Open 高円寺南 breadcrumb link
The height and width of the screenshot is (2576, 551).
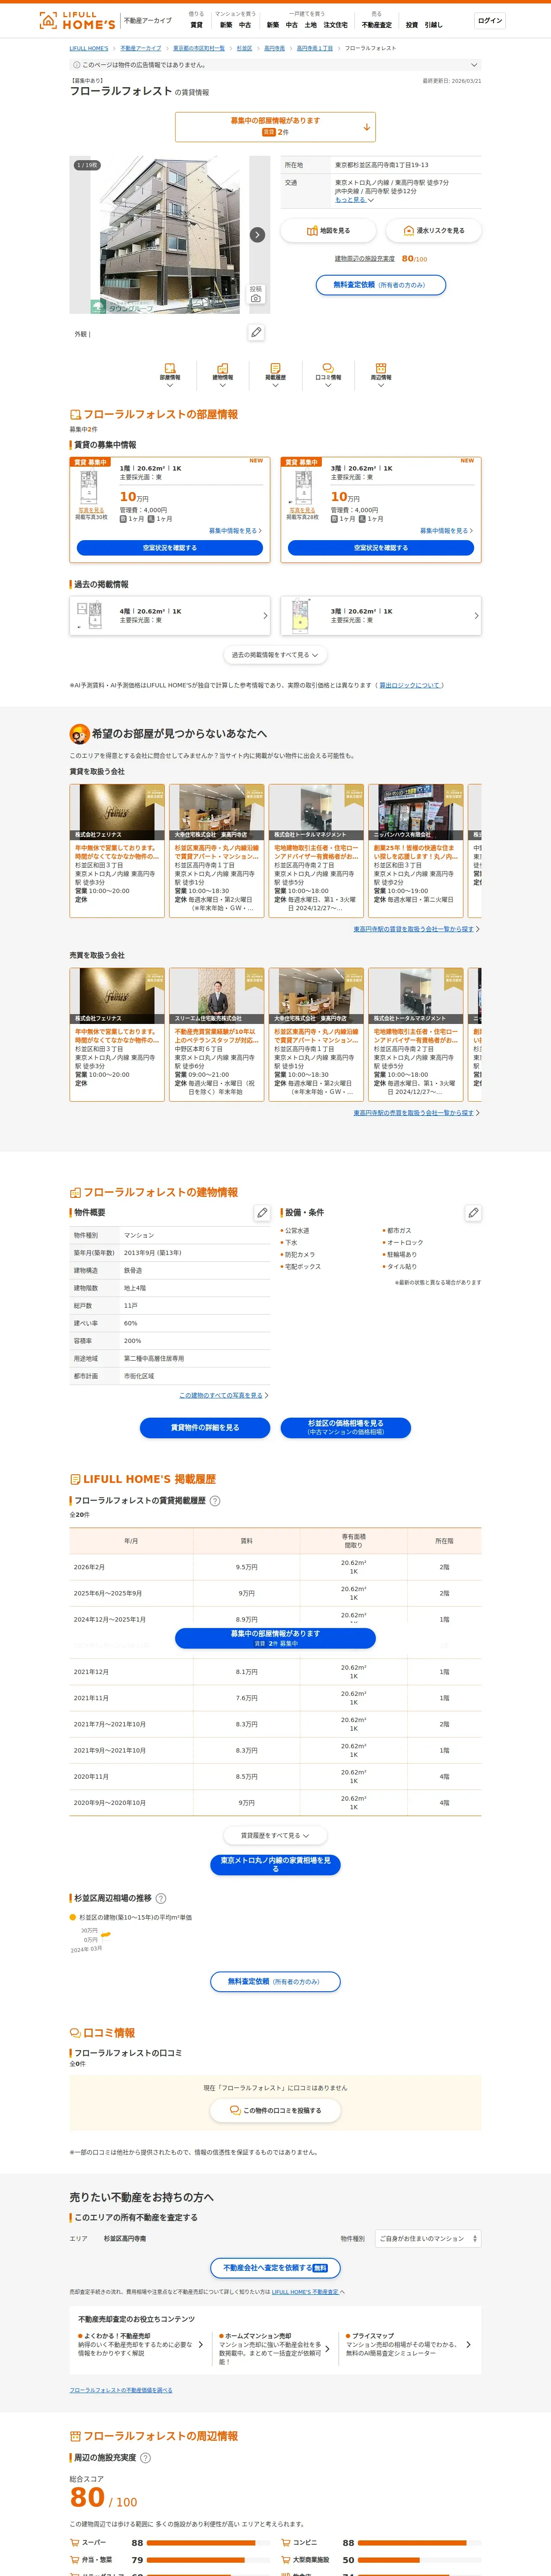274,48
